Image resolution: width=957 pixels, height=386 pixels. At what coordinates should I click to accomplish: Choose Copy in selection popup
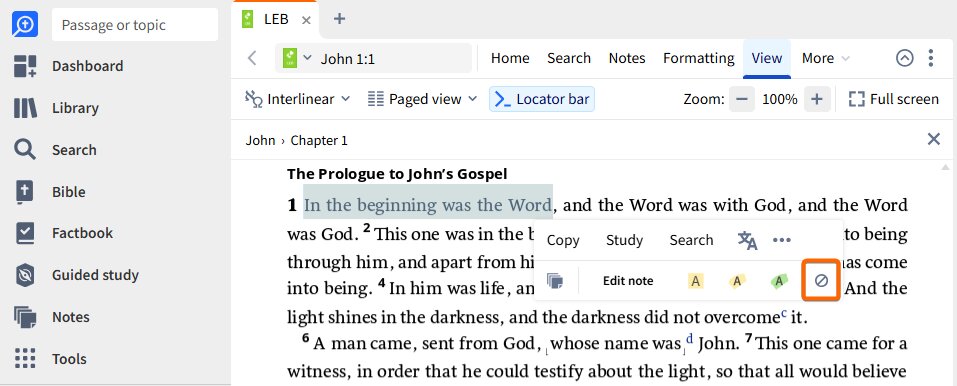[563, 241]
